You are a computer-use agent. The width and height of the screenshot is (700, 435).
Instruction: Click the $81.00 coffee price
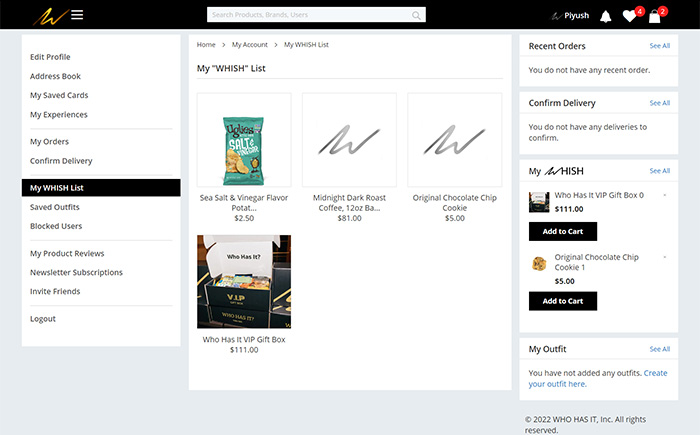[349, 218]
